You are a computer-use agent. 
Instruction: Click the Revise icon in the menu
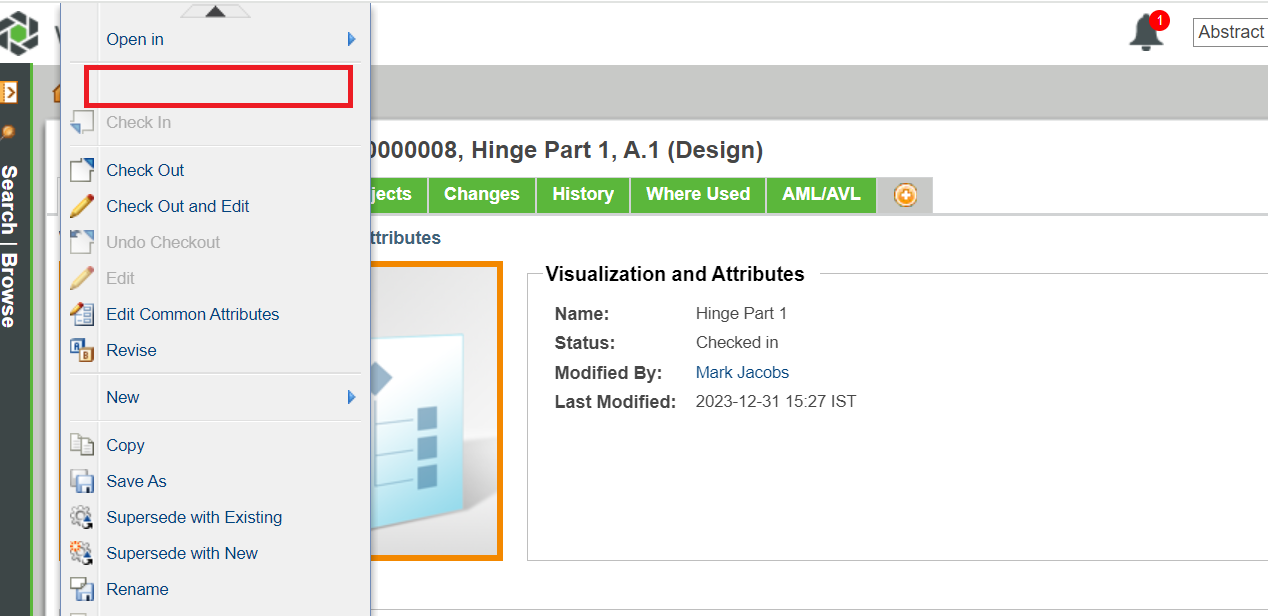[x=84, y=350]
